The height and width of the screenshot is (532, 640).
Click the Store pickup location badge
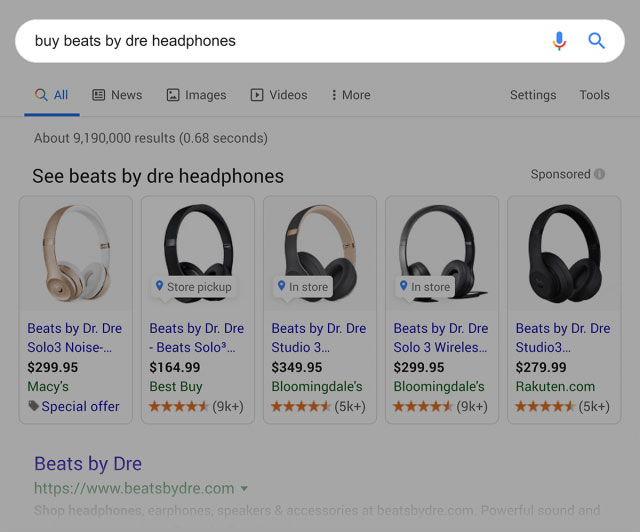click(194, 287)
